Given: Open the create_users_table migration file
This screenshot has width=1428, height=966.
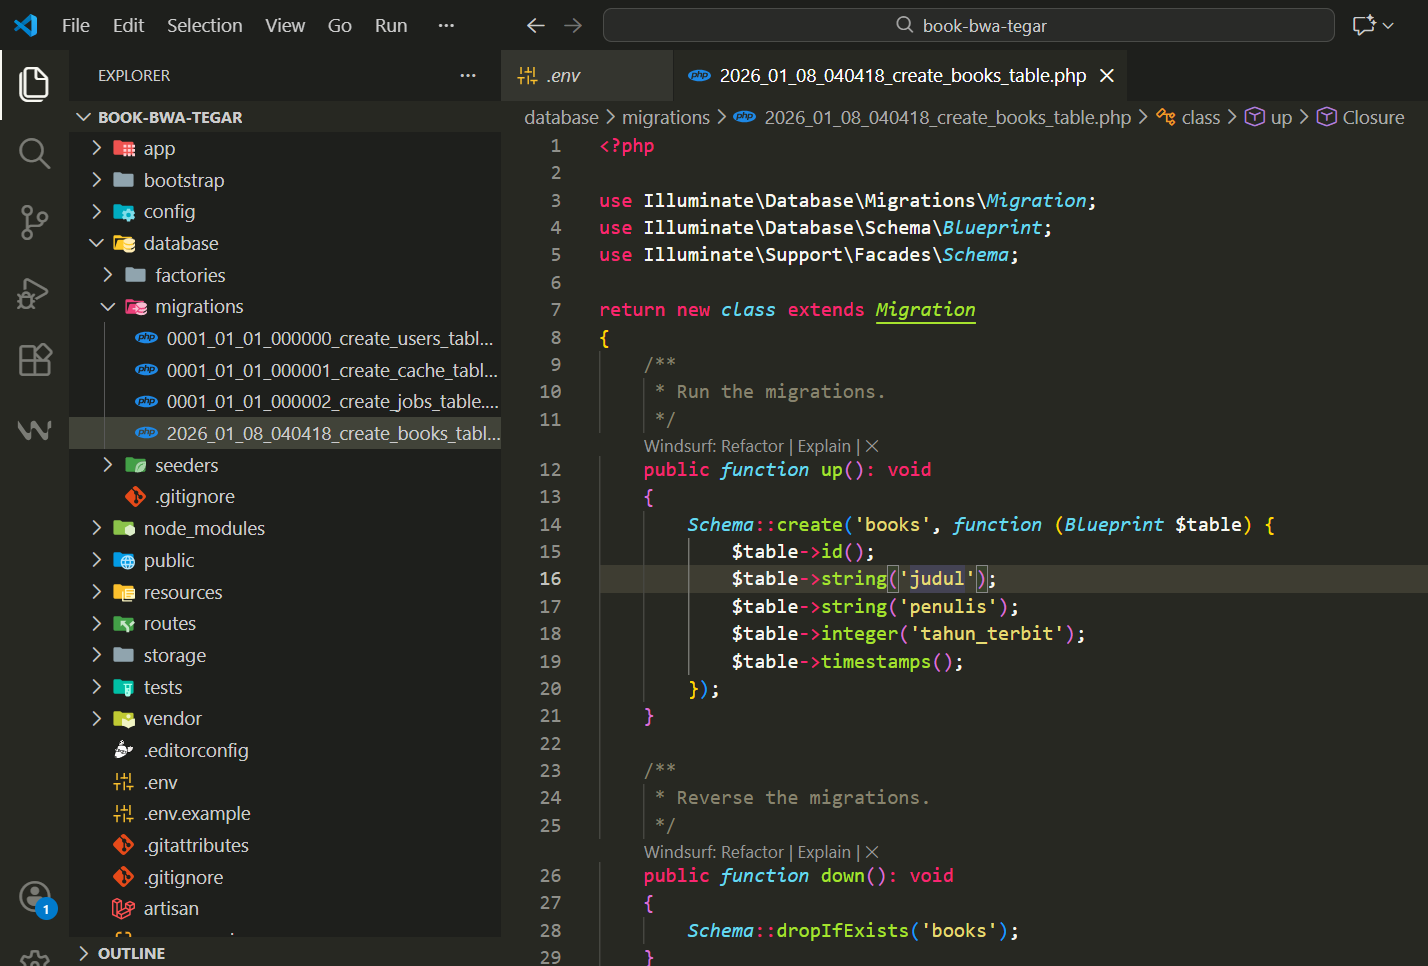Looking at the screenshot, I should click(329, 339).
